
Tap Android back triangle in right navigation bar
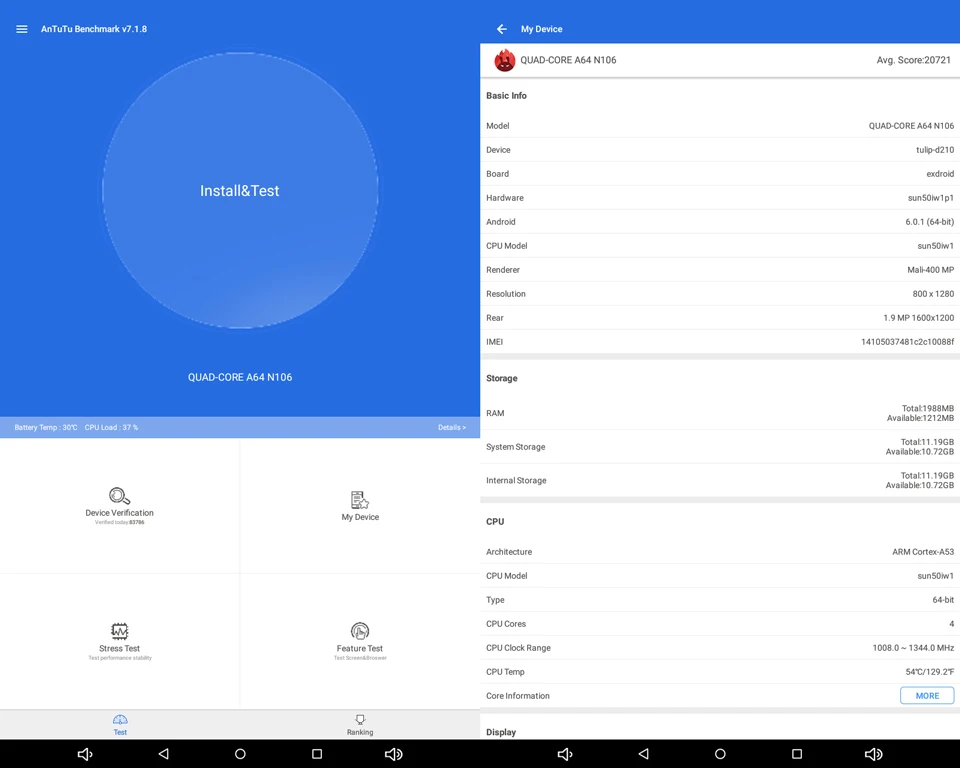[x=643, y=754]
